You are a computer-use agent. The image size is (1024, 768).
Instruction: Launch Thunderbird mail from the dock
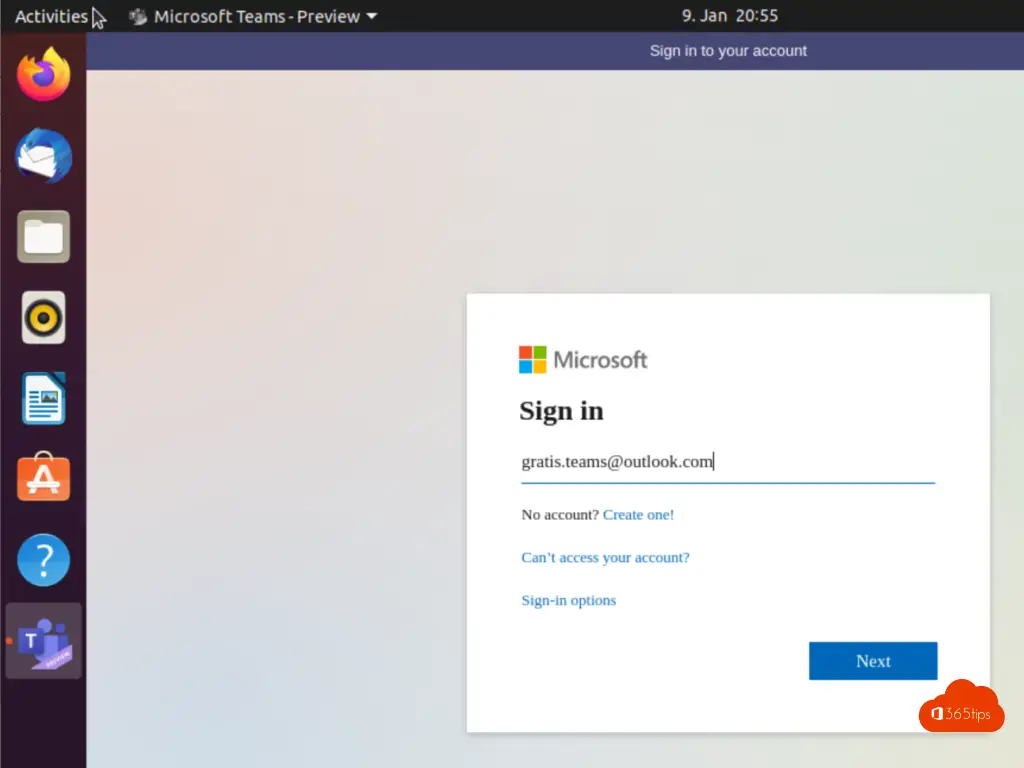(x=44, y=156)
